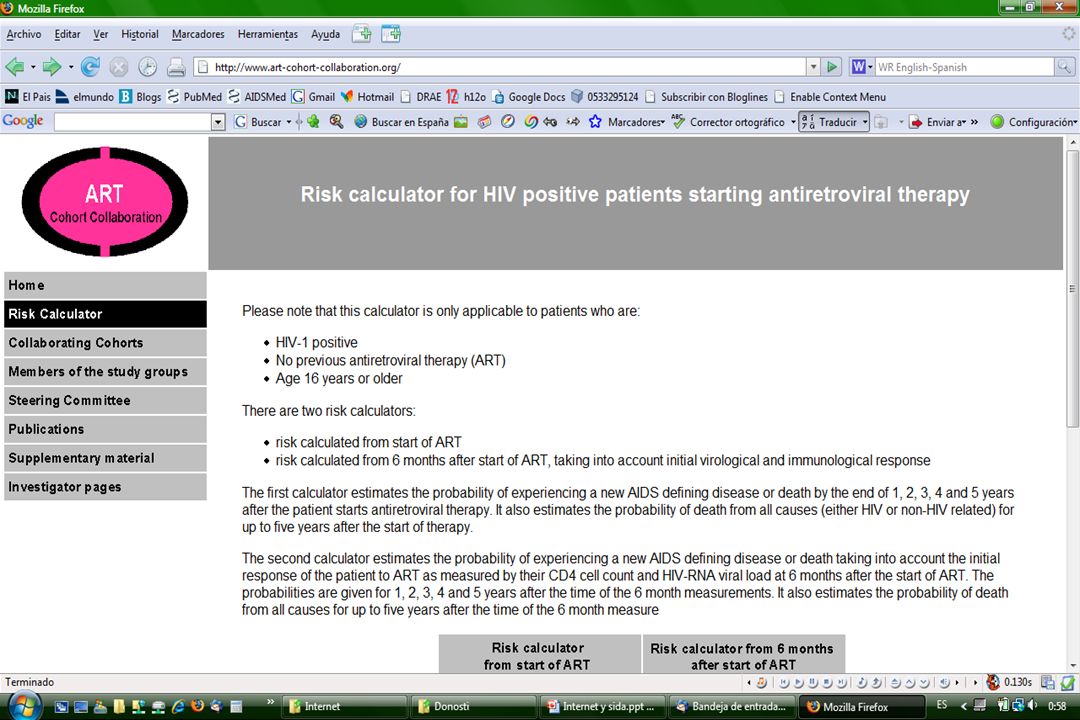Screen dimensions: 1080x720
Task: Click Buscar en España globe button
Action: click(x=402, y=122)
